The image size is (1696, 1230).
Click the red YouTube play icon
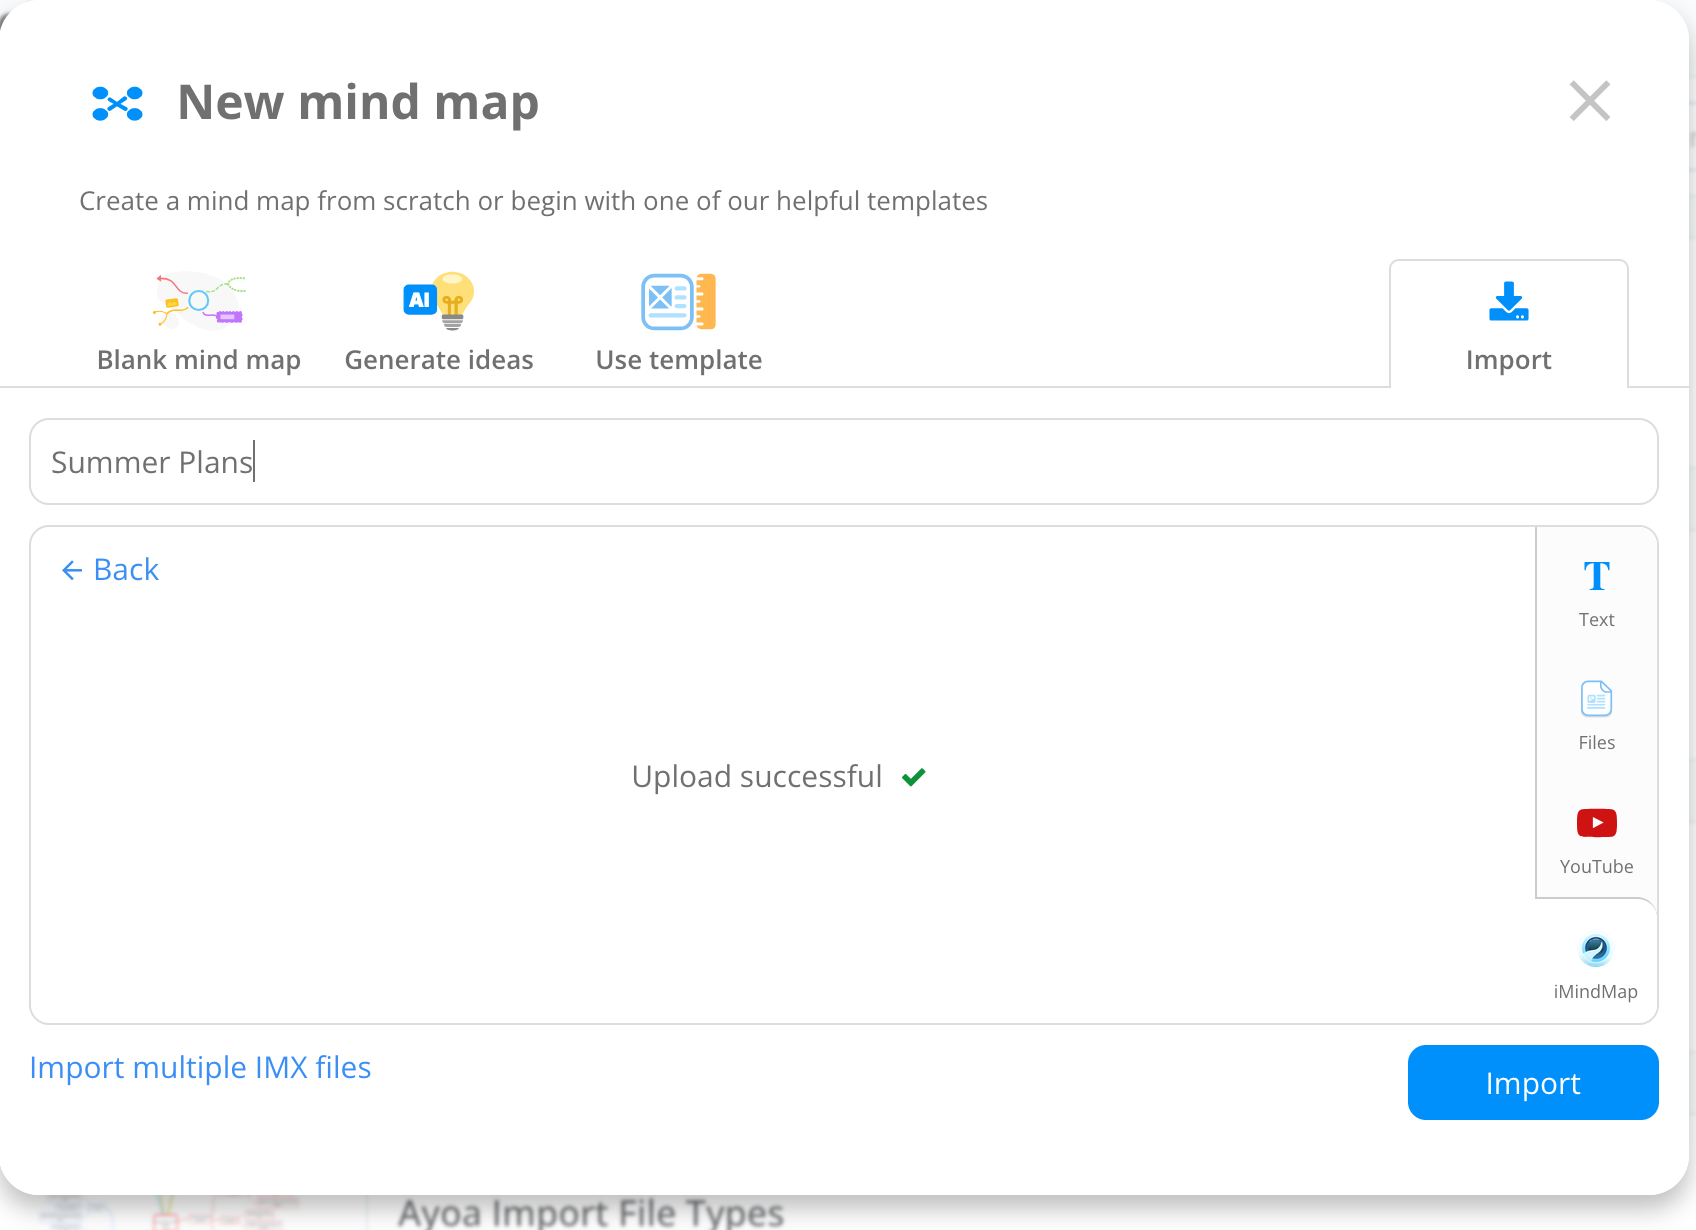[1595, 822]
